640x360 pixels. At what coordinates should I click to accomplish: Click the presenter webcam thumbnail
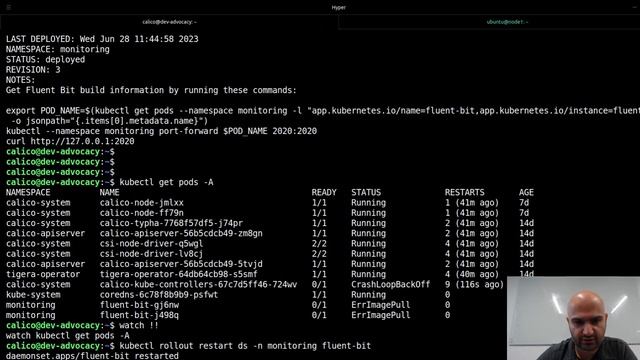pos(573,318)
